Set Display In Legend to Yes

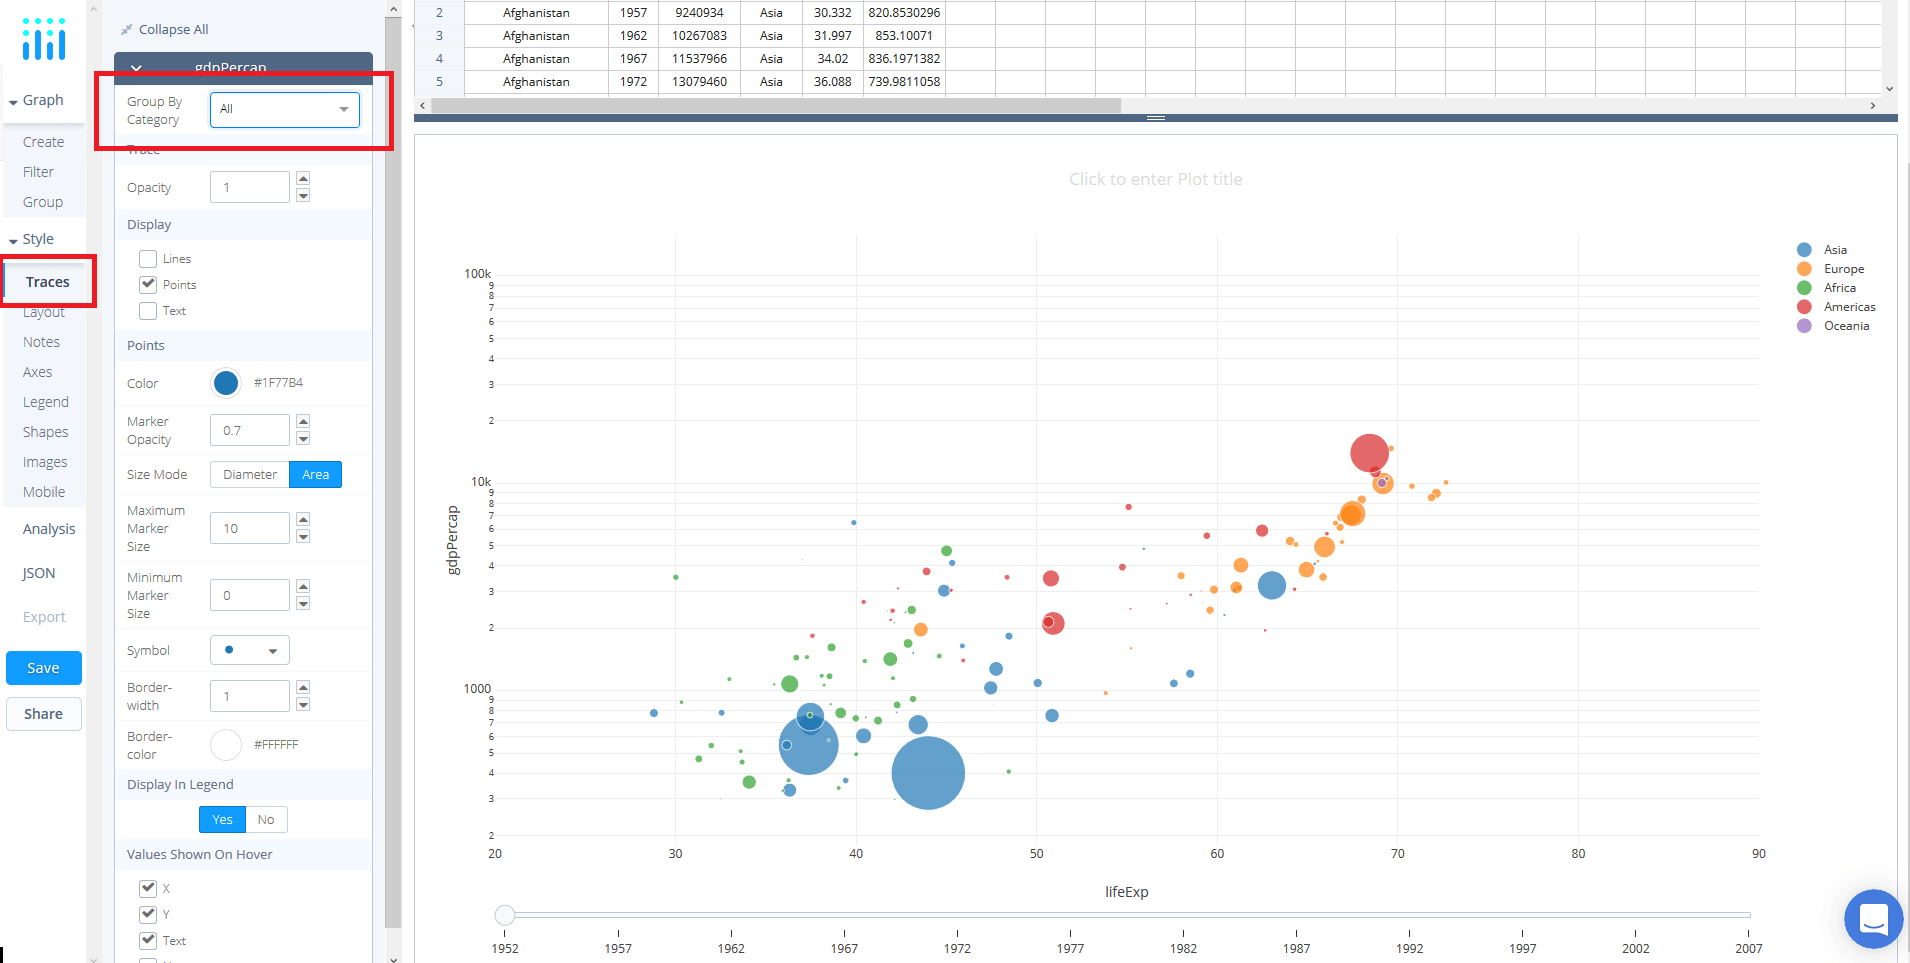[222, 820]
